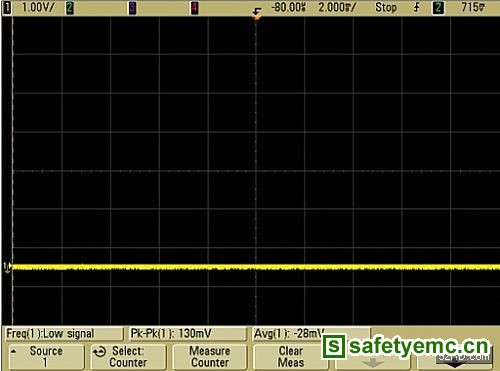Click the orange trigger position marker
Viewport: 500px width, 371px height.
click(x=256, y=14)
